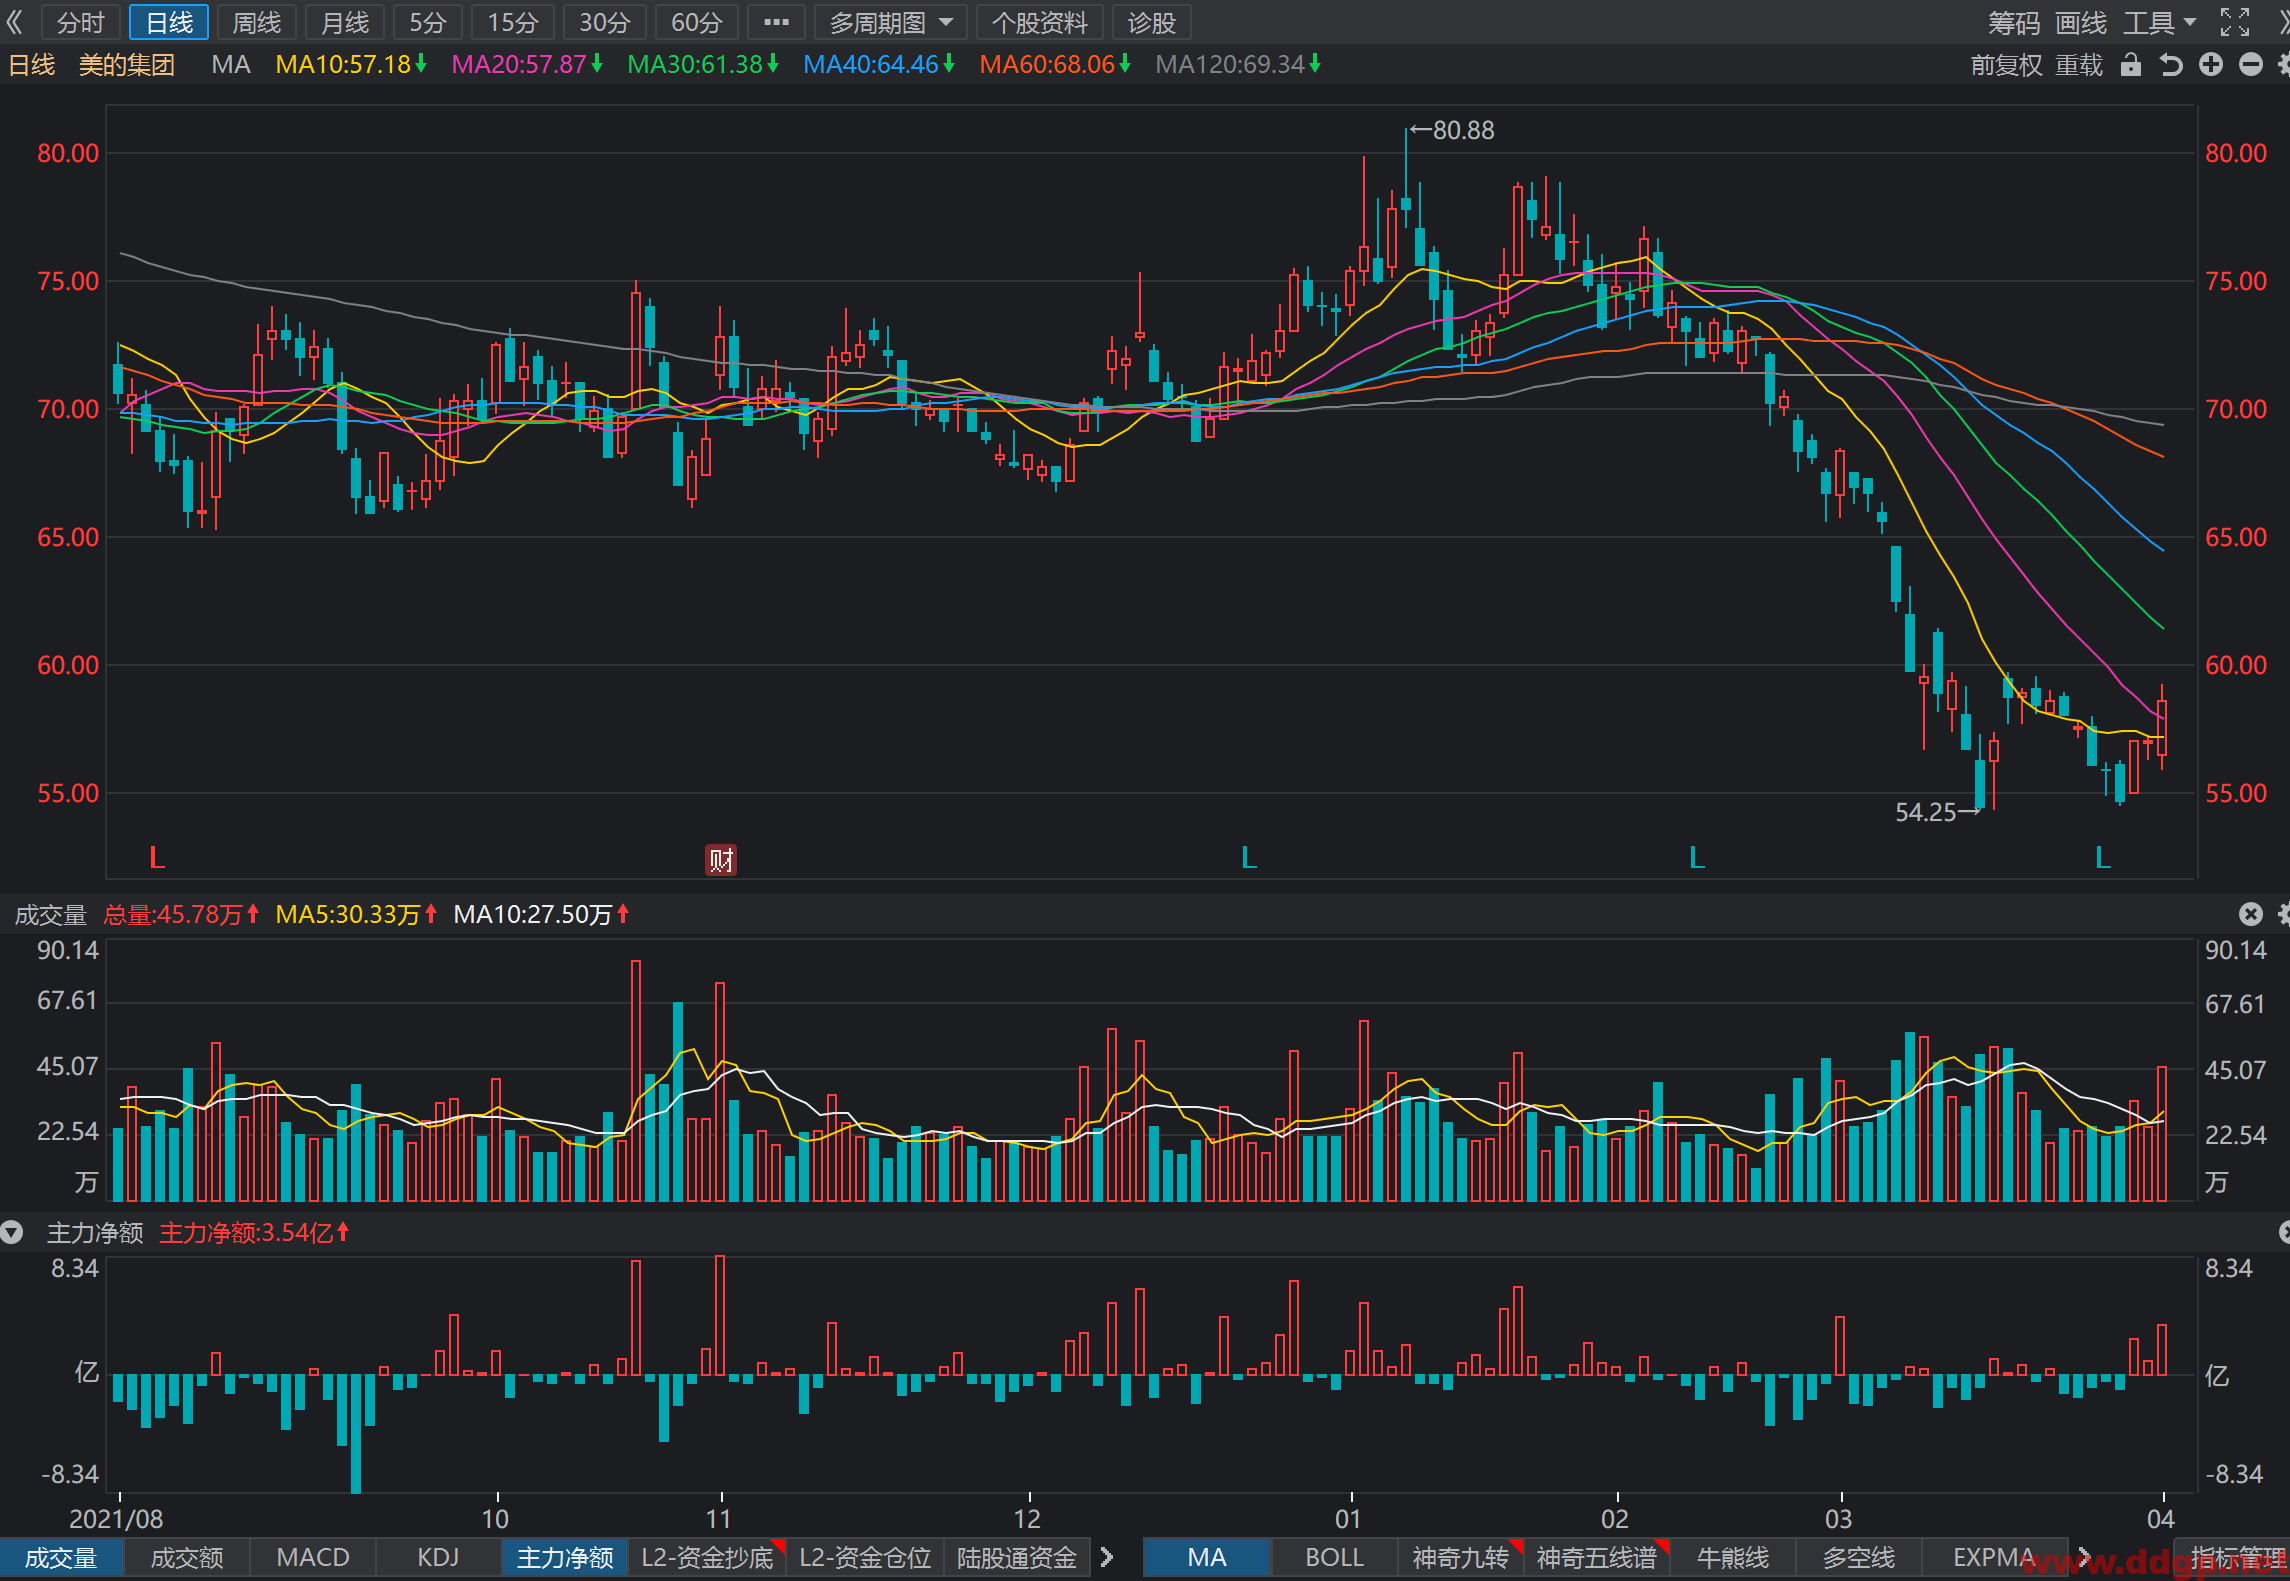
Task: Click the MA20 magenta legend label
Action: (519, 65)
